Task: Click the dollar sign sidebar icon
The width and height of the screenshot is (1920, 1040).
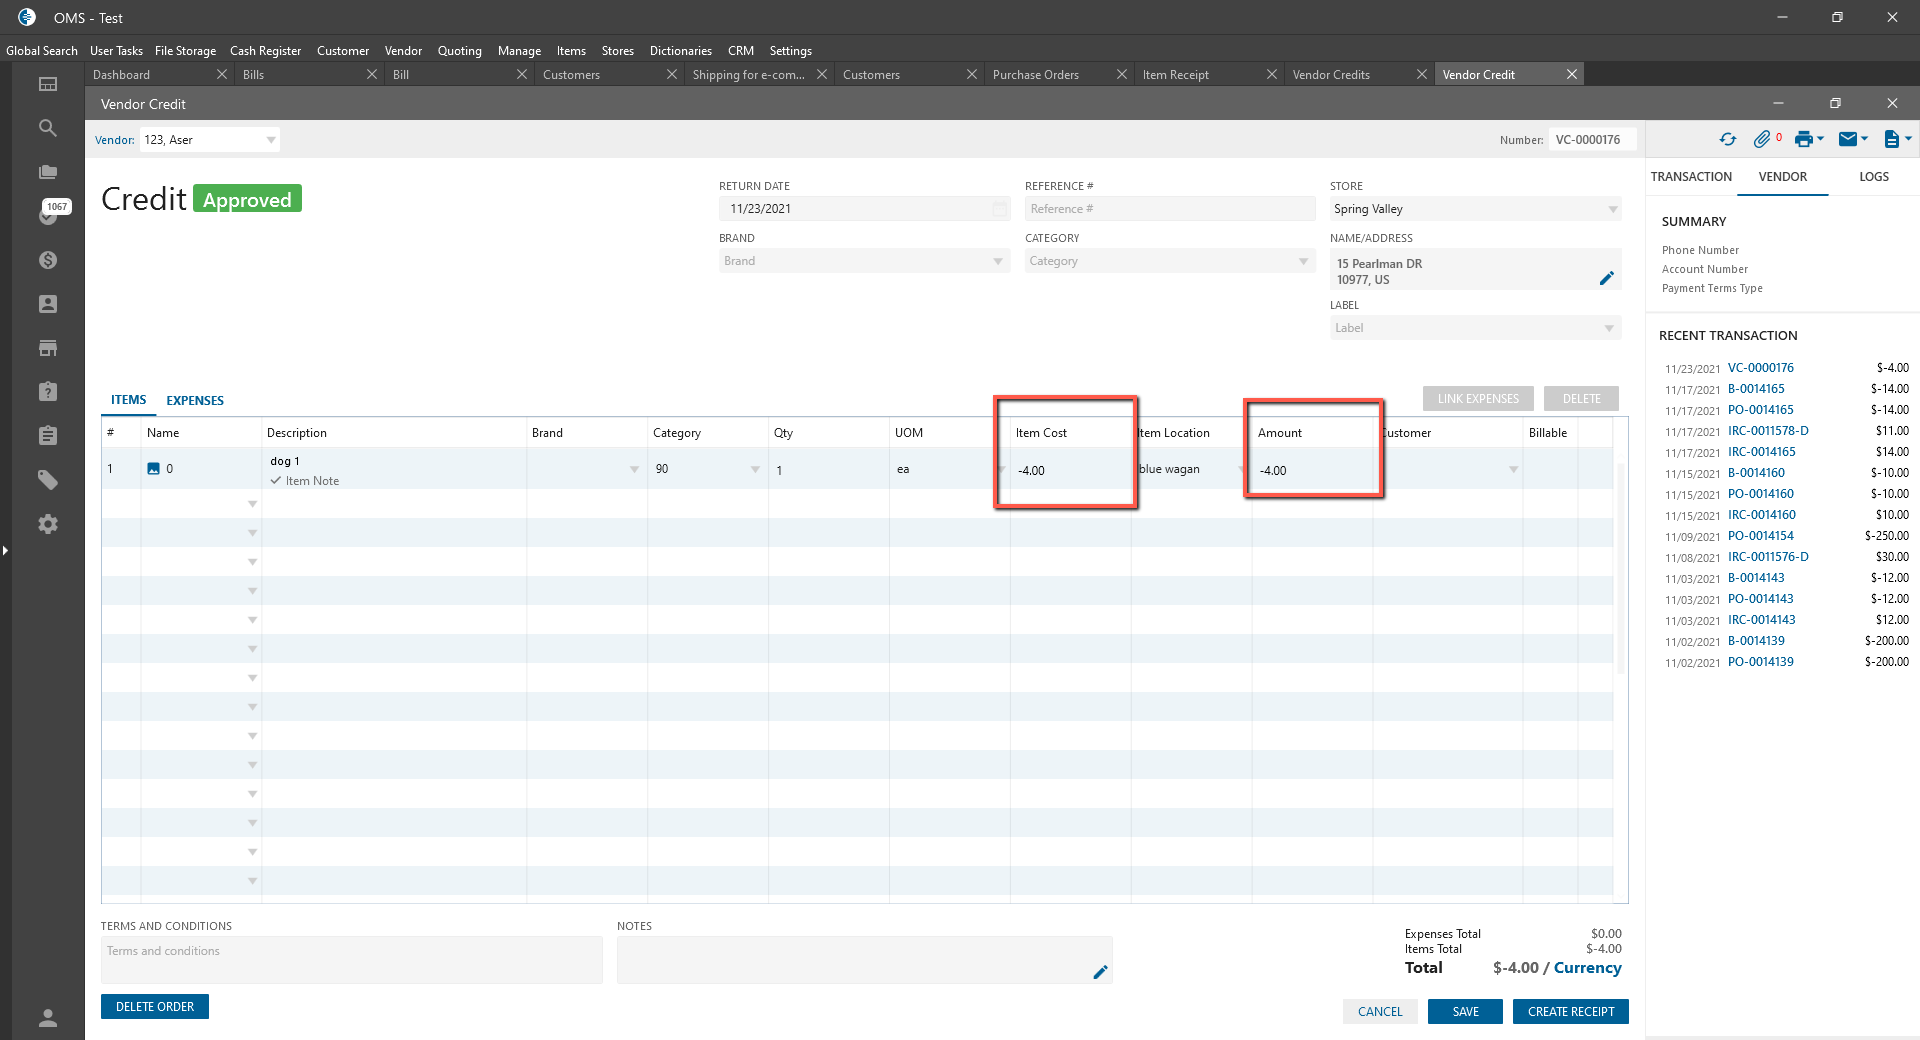Action: tap(47, 260)
